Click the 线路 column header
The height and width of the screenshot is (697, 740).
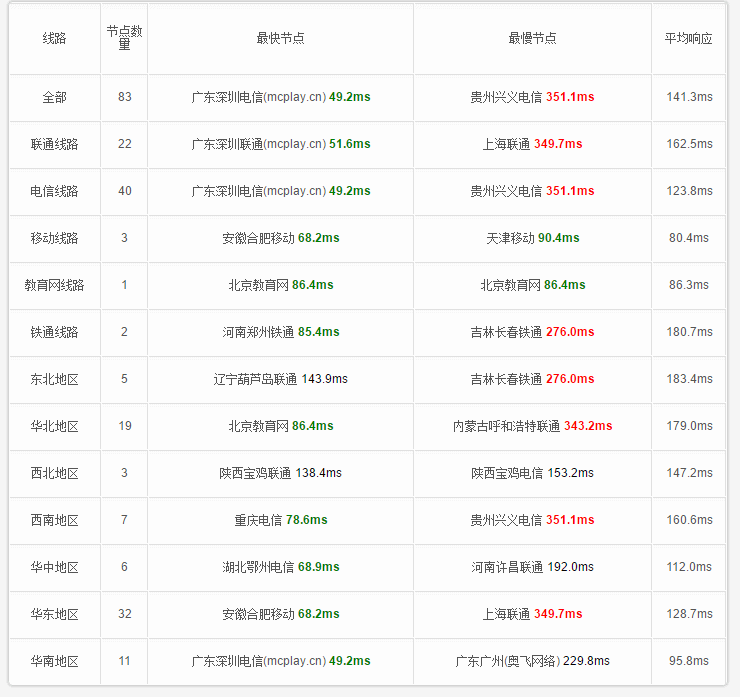(x=54, y=38)
